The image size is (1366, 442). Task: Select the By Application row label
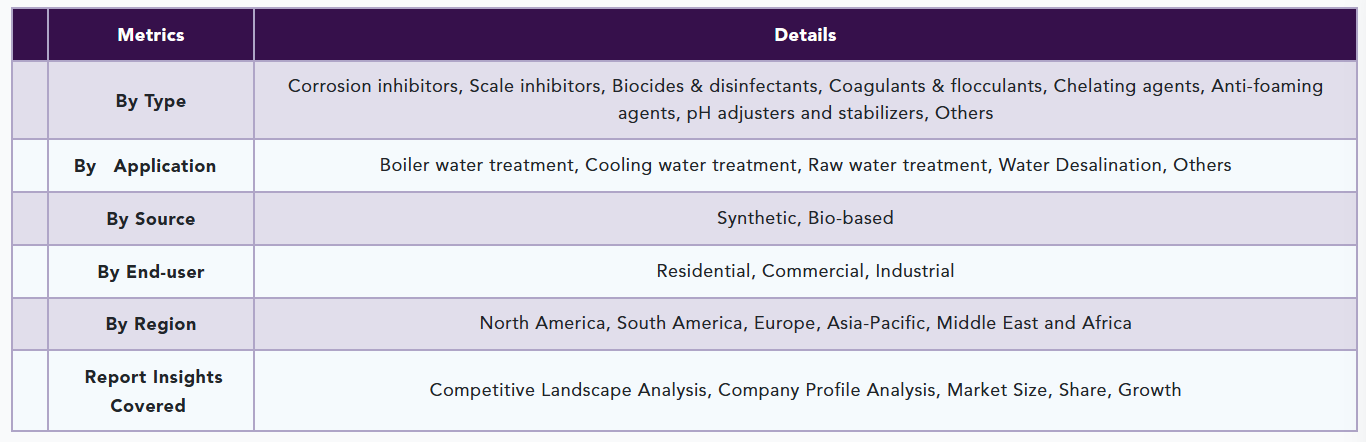click(145, 166)
